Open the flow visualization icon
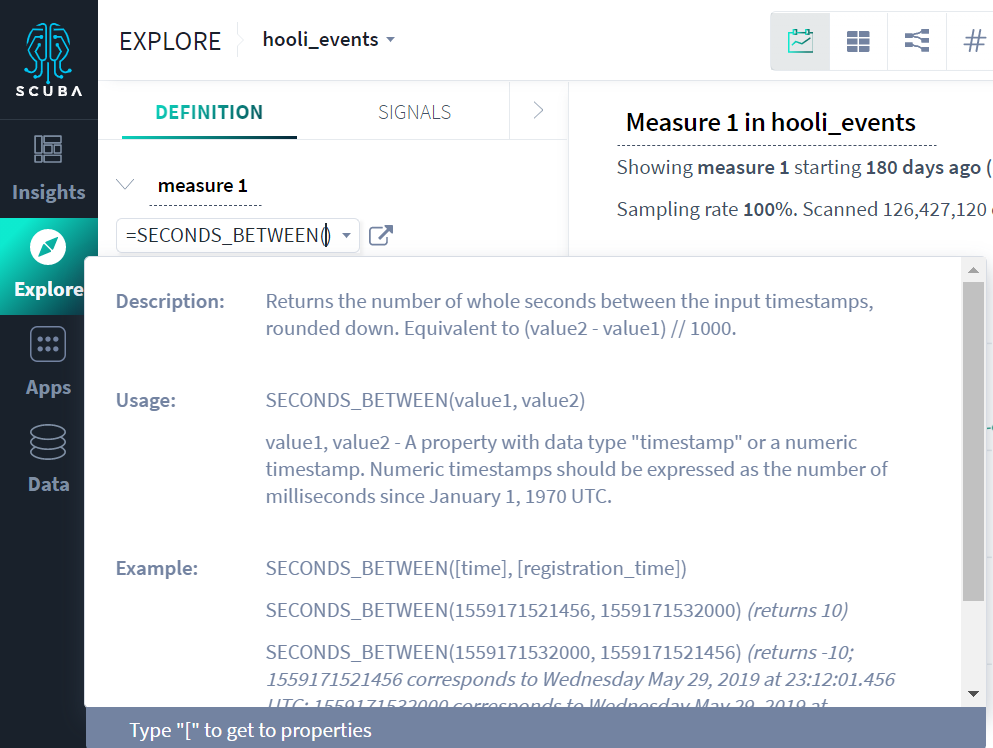This screenshot has height=748, width=993. coord(916,40)
